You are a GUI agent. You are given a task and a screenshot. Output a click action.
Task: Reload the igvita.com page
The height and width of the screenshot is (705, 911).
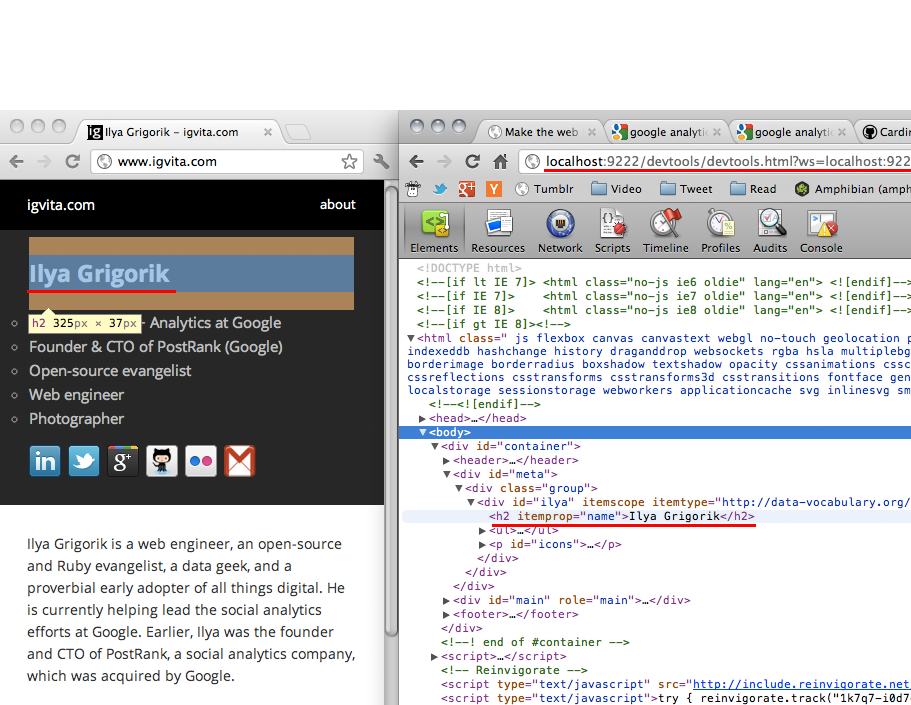(72, 162)
